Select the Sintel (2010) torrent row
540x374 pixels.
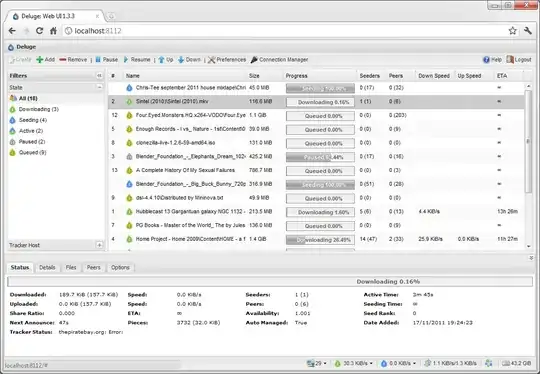pyautogui.click(x=316, y=102)
